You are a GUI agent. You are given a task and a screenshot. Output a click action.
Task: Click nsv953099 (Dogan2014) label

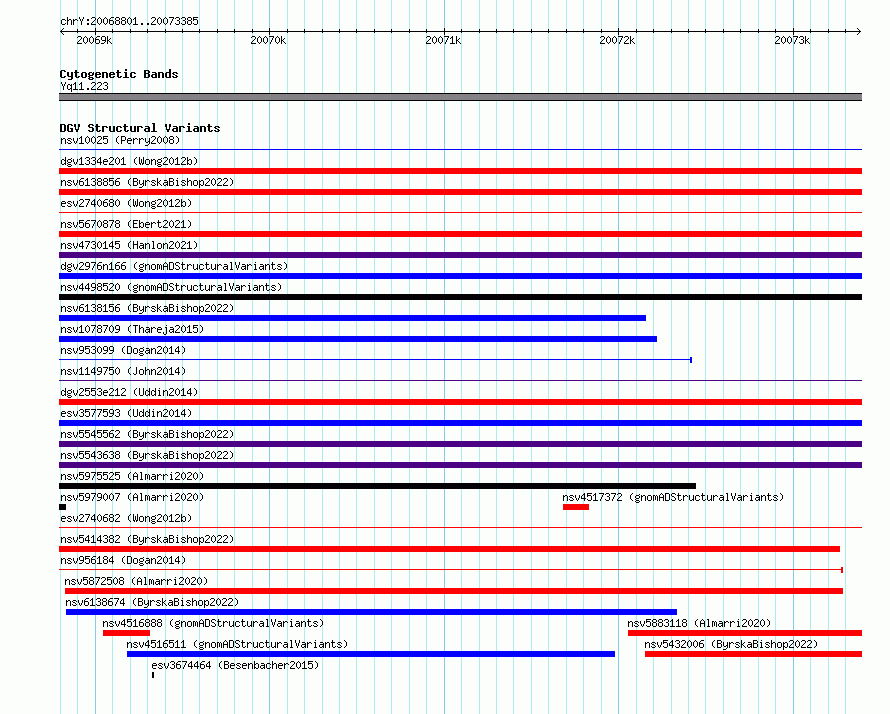(123, 350)
